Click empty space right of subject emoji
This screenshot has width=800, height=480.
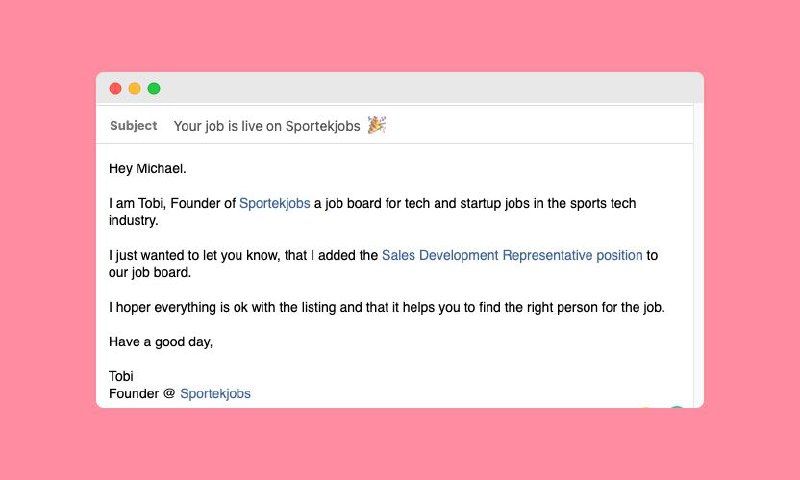point(540,126)
